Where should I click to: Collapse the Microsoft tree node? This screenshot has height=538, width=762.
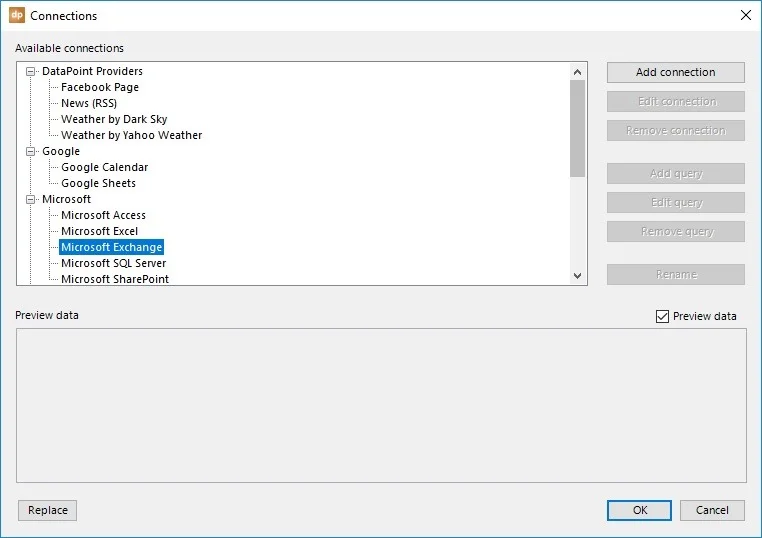tap(31, 199)
